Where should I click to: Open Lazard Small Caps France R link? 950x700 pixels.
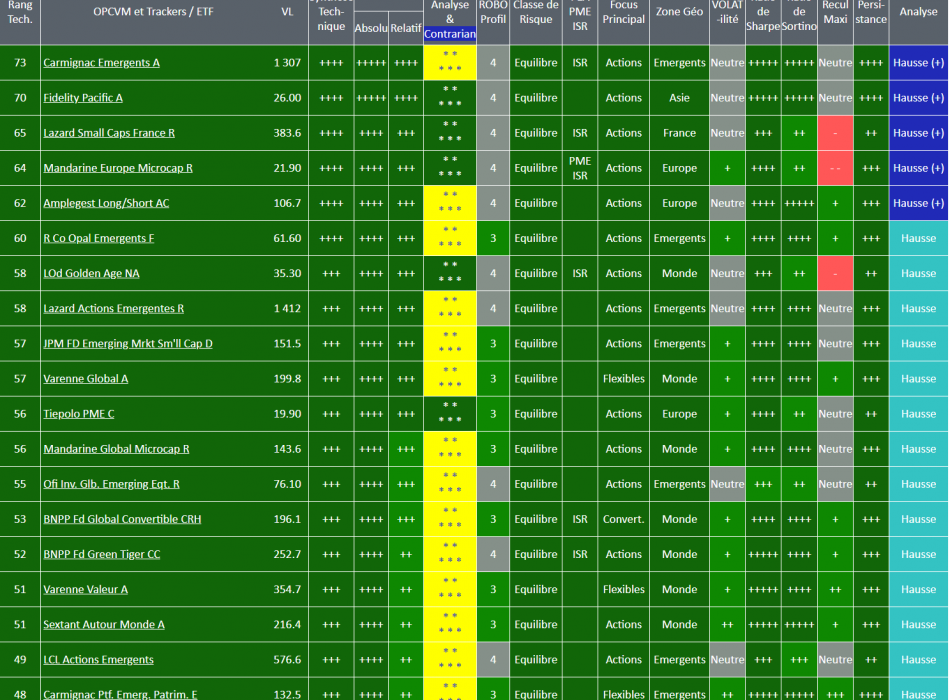[108, 133]
